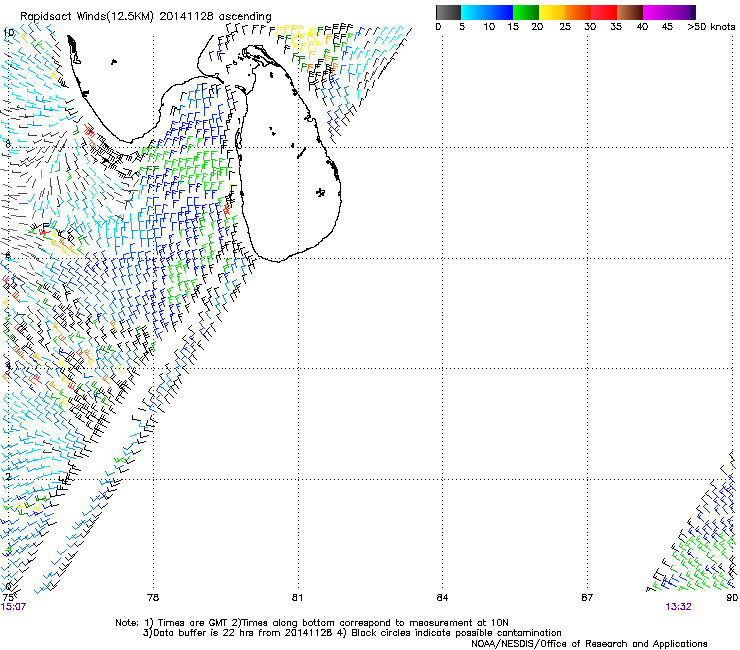740x650 pixels.
Task: Click the purple time stamp 15:07
Action: pyautogui.click(x=13, y=607)
